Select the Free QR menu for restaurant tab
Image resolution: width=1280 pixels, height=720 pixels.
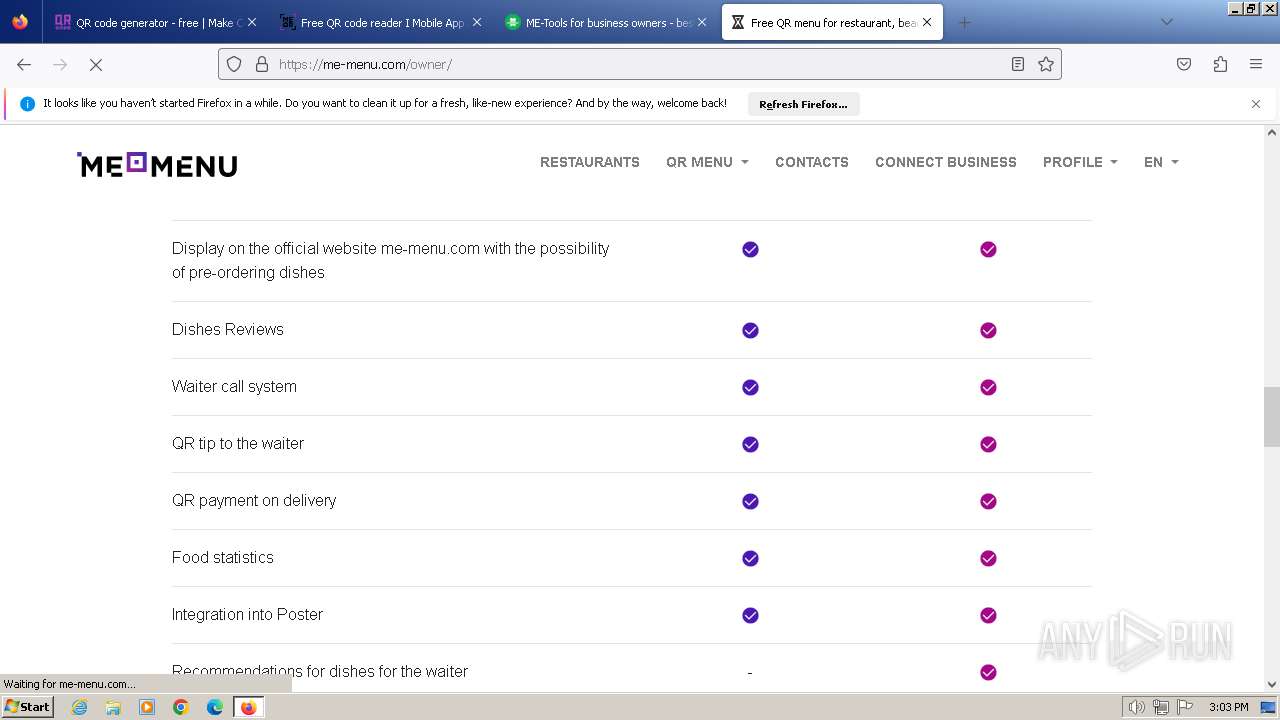point(831,22)
